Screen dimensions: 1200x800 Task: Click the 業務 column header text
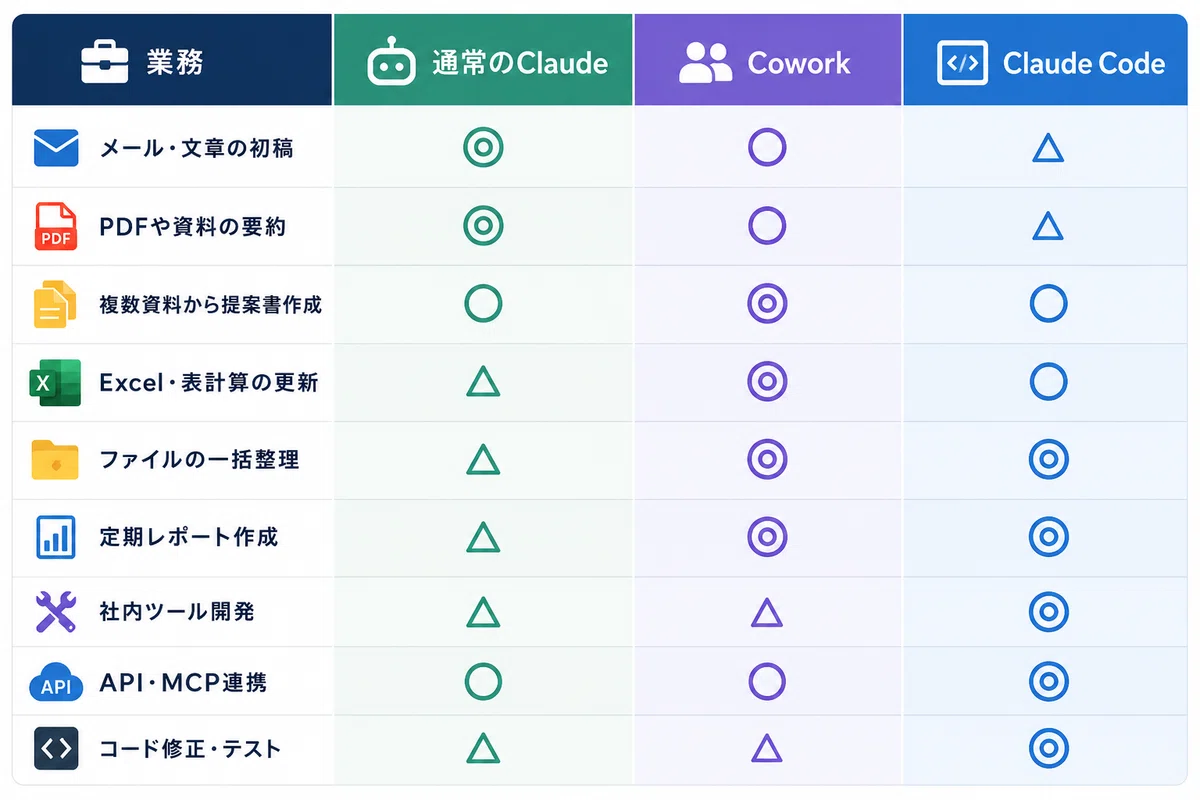[174, 63]
